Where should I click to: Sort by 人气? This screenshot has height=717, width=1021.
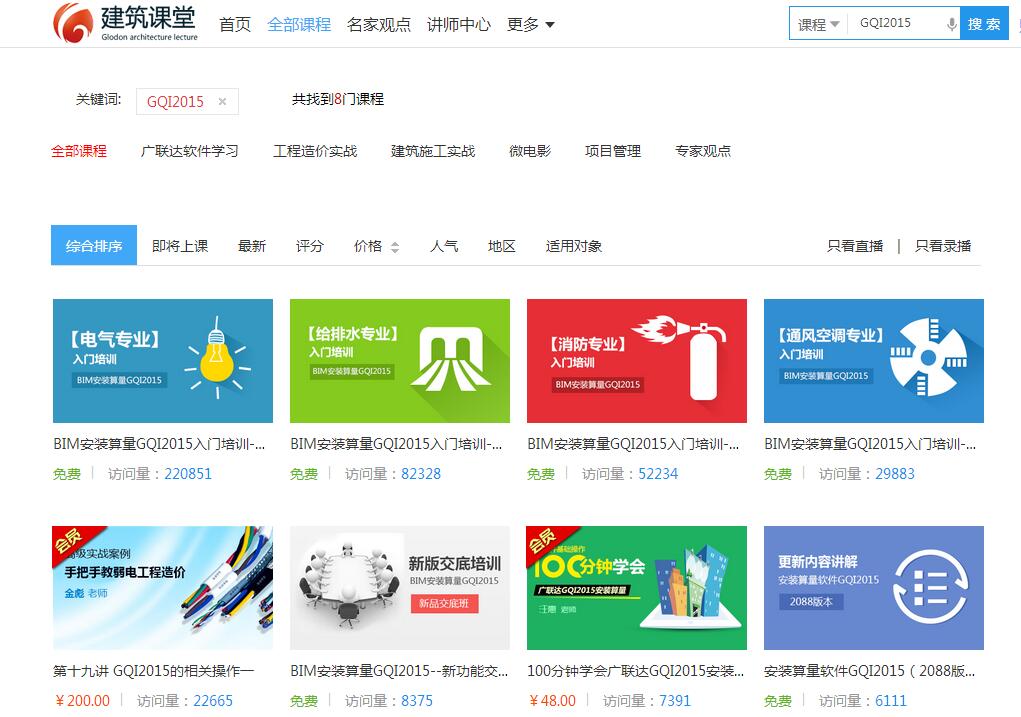(444, 246)
